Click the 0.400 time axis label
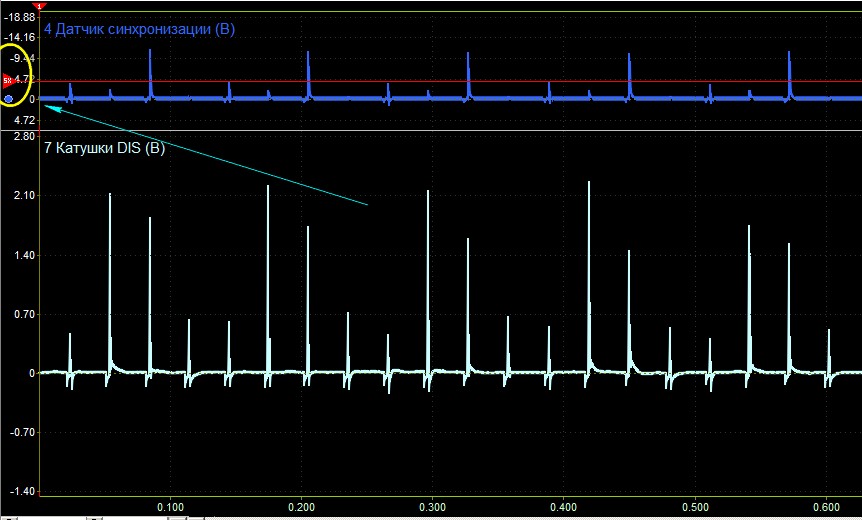This screenshot has width=862, height=520. (564, 506)
